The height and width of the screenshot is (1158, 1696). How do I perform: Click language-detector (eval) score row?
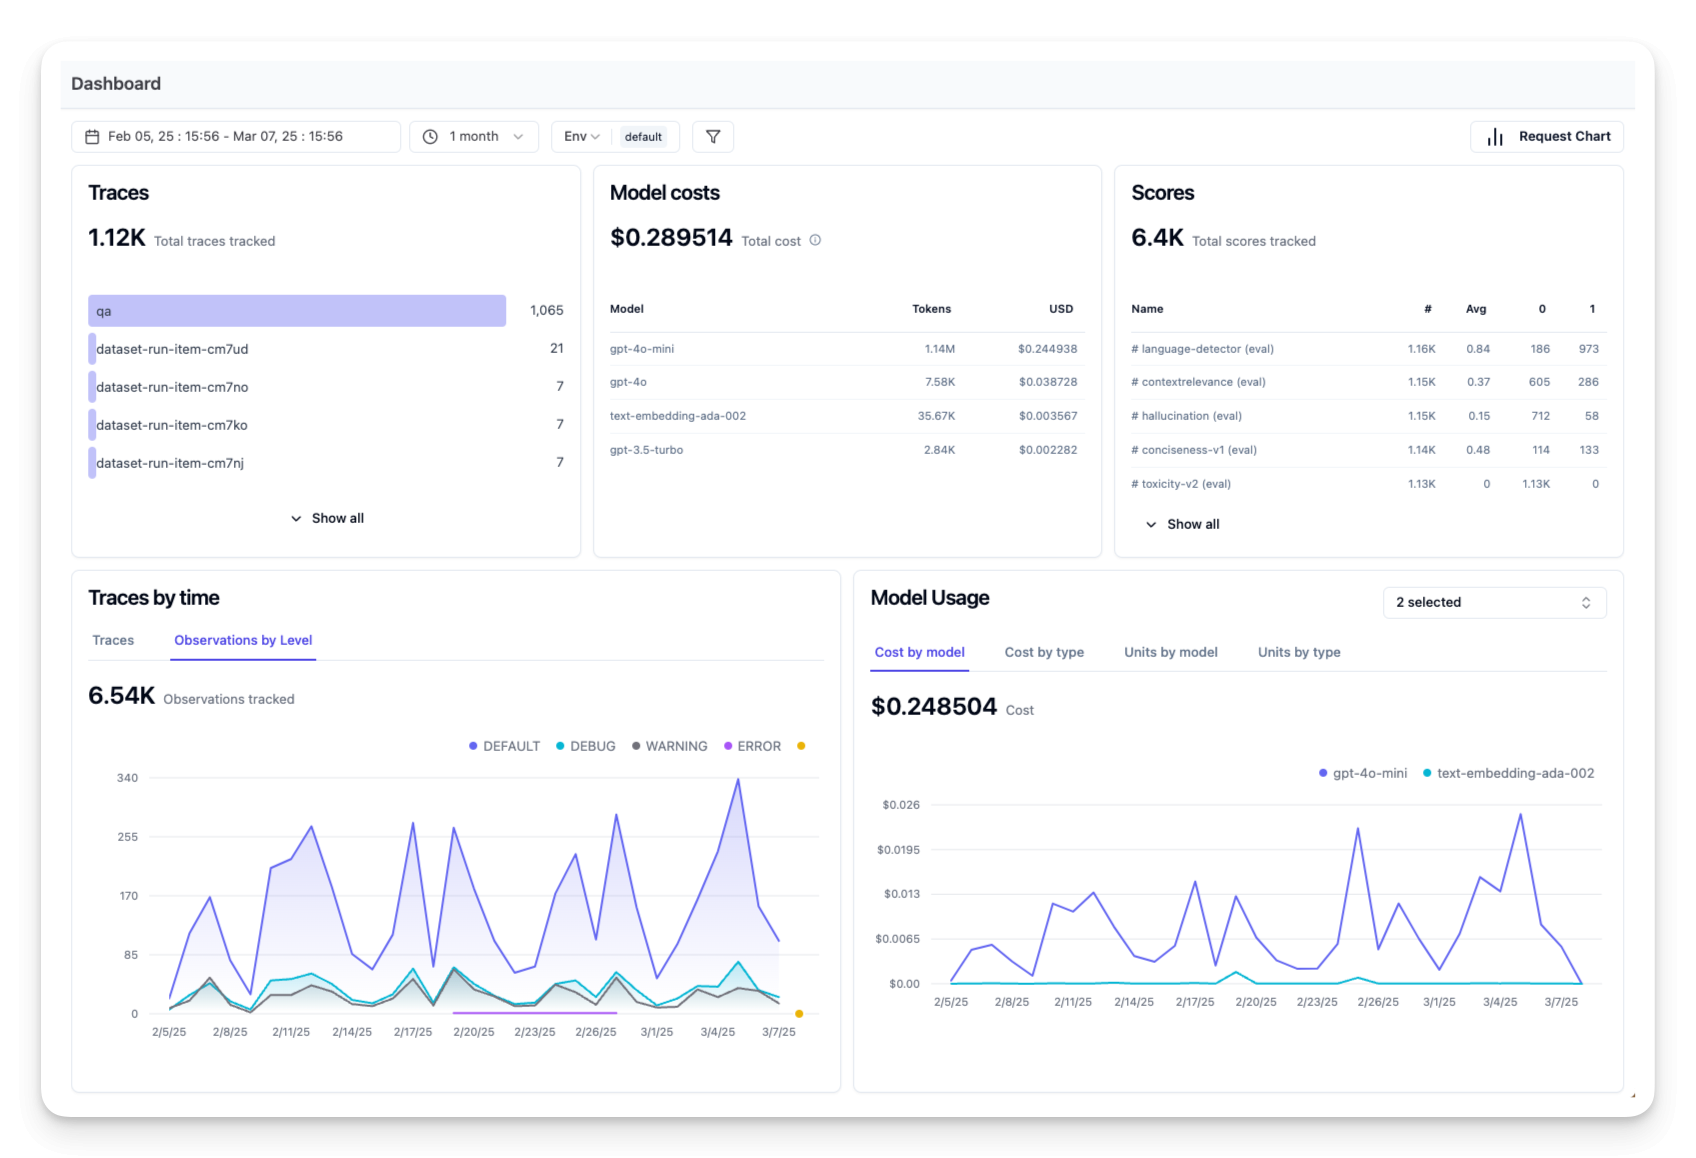(x=1368, y=349)
